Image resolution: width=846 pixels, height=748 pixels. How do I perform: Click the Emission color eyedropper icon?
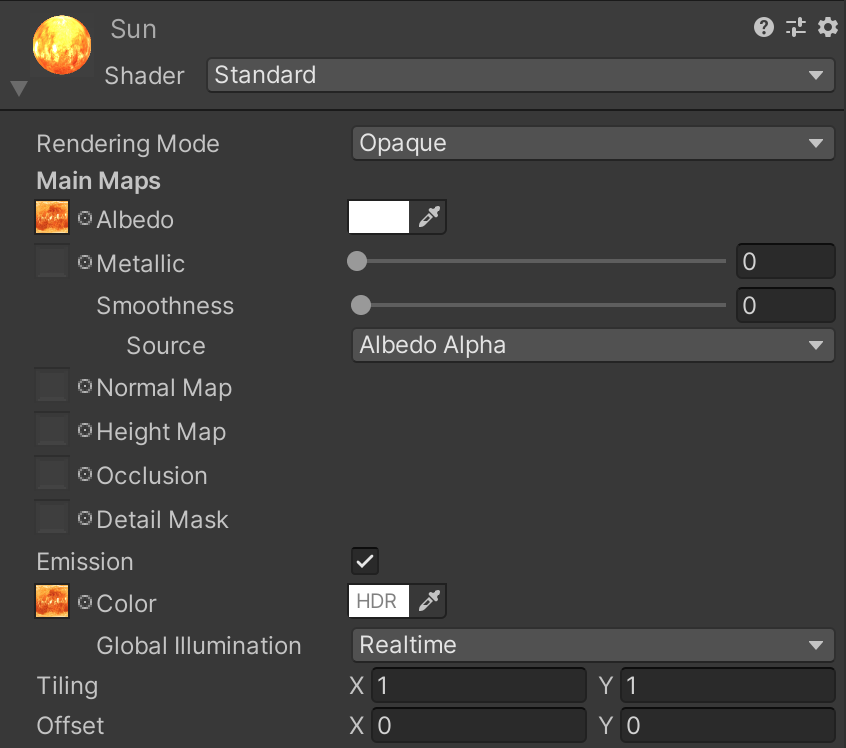(429, 601)
